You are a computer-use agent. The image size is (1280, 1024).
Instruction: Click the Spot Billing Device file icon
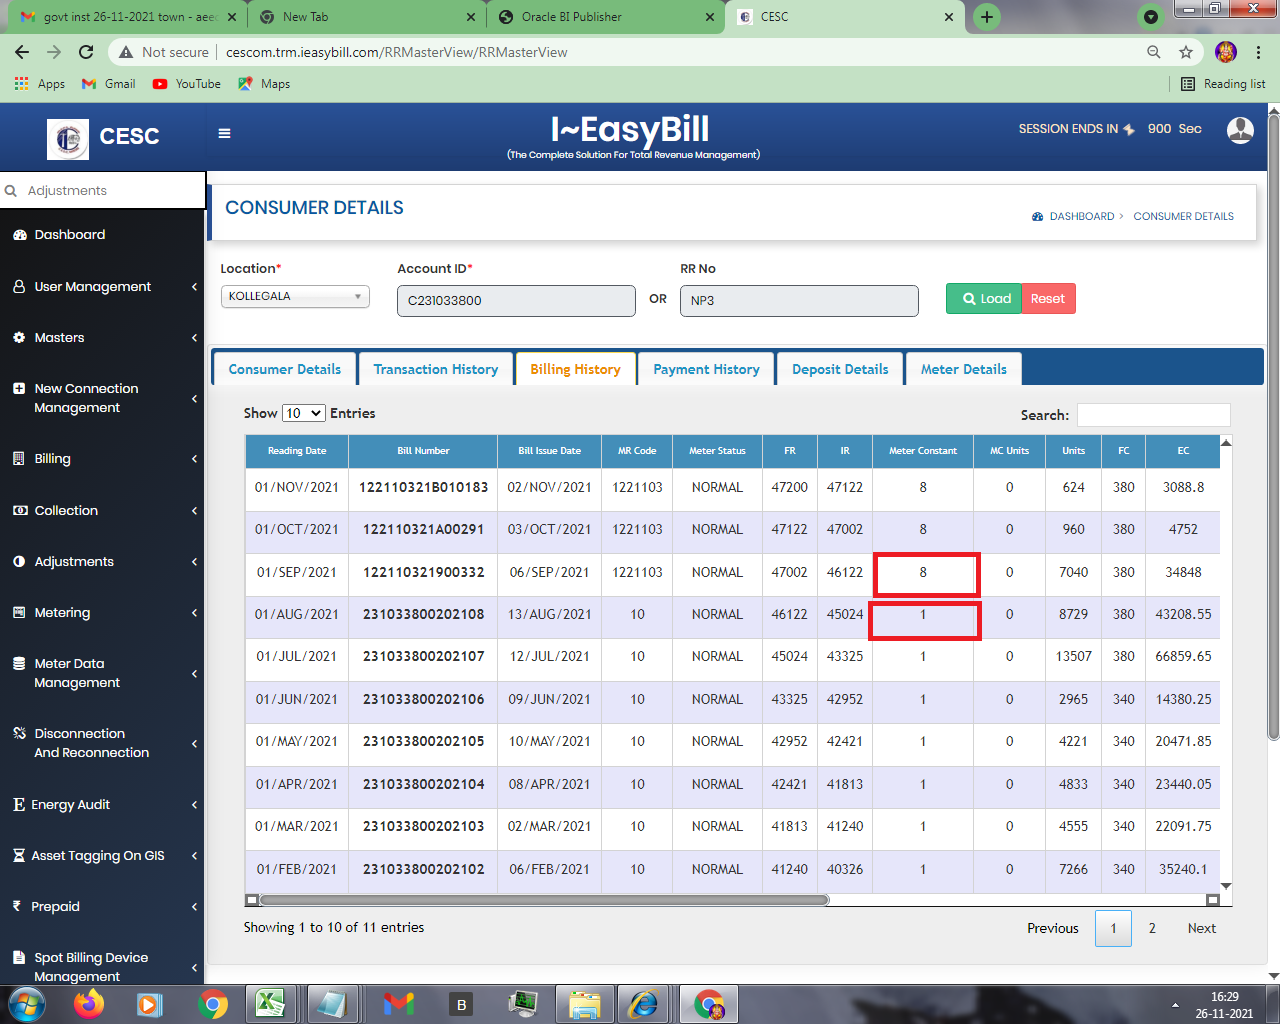(19, 958)
